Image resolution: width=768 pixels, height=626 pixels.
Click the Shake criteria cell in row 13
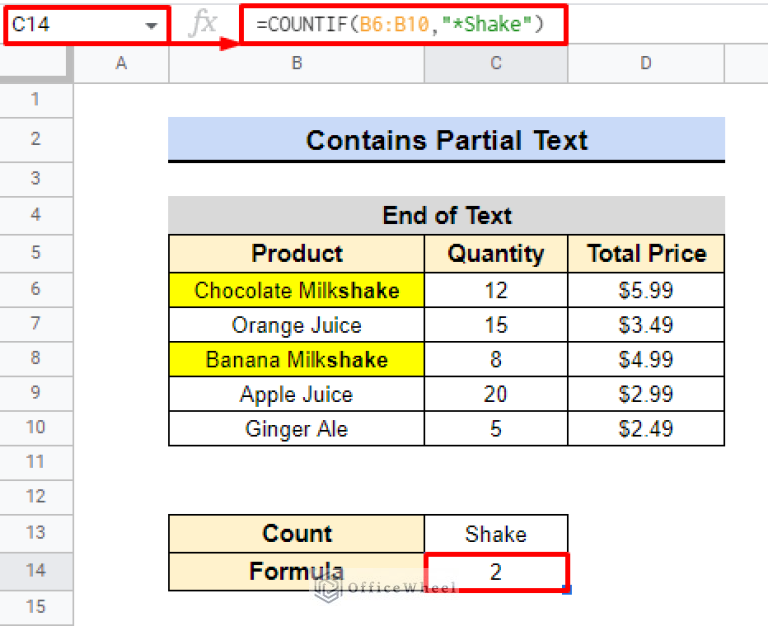[x=495, y=533]
